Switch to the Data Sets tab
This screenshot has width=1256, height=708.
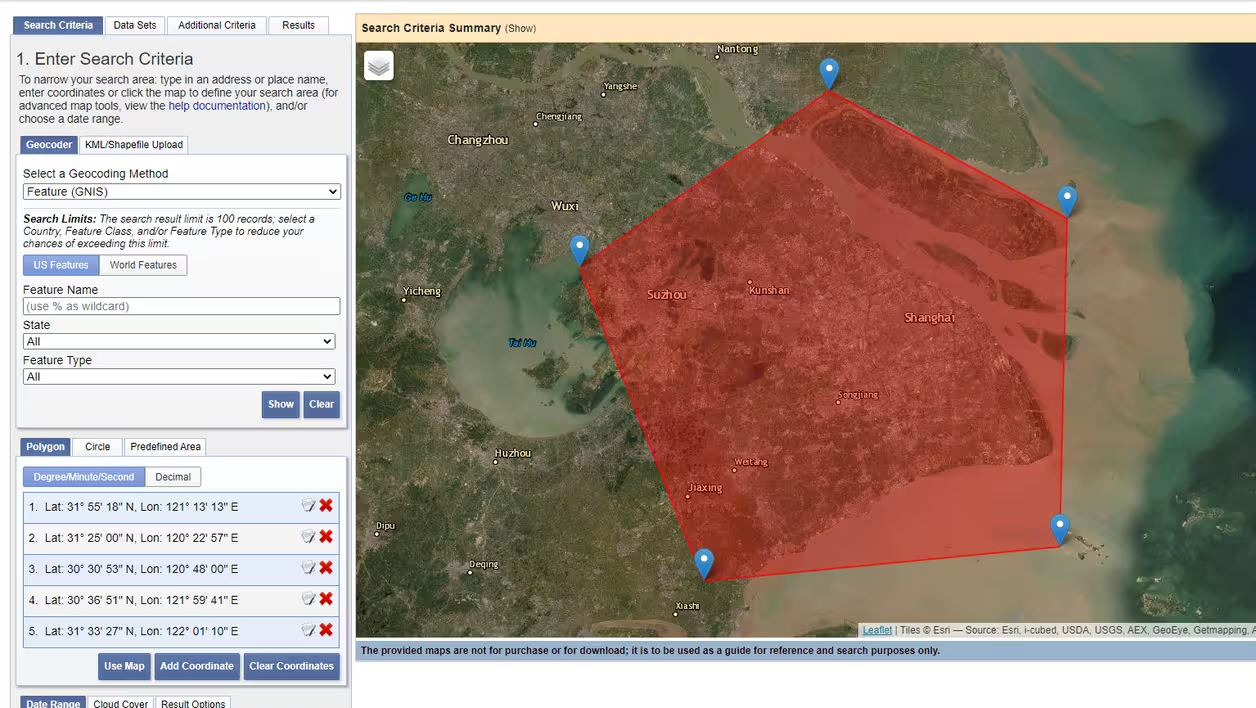point(134,25)
